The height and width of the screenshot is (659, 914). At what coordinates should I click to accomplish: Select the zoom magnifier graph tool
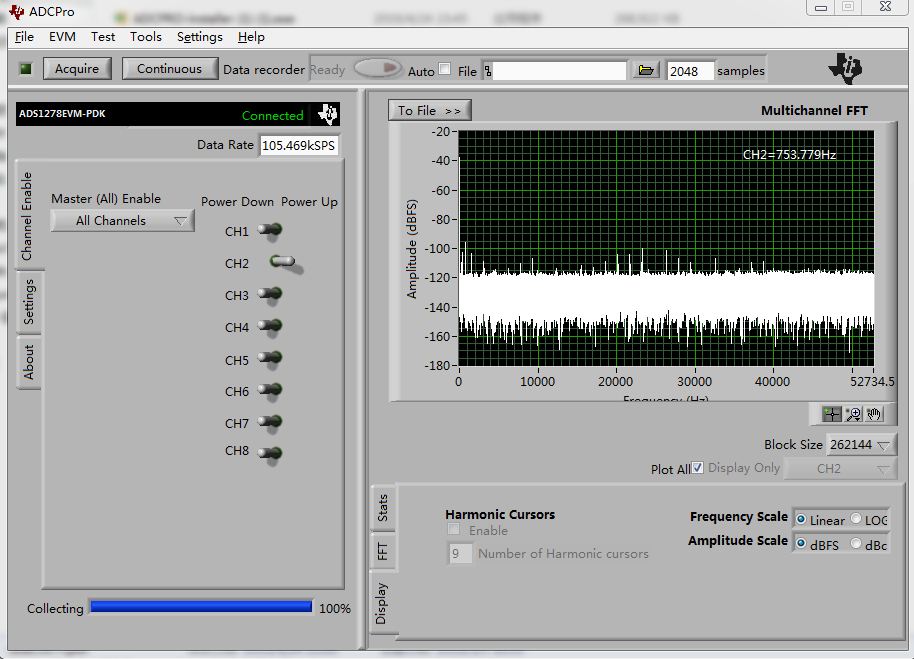coord(853,414)
